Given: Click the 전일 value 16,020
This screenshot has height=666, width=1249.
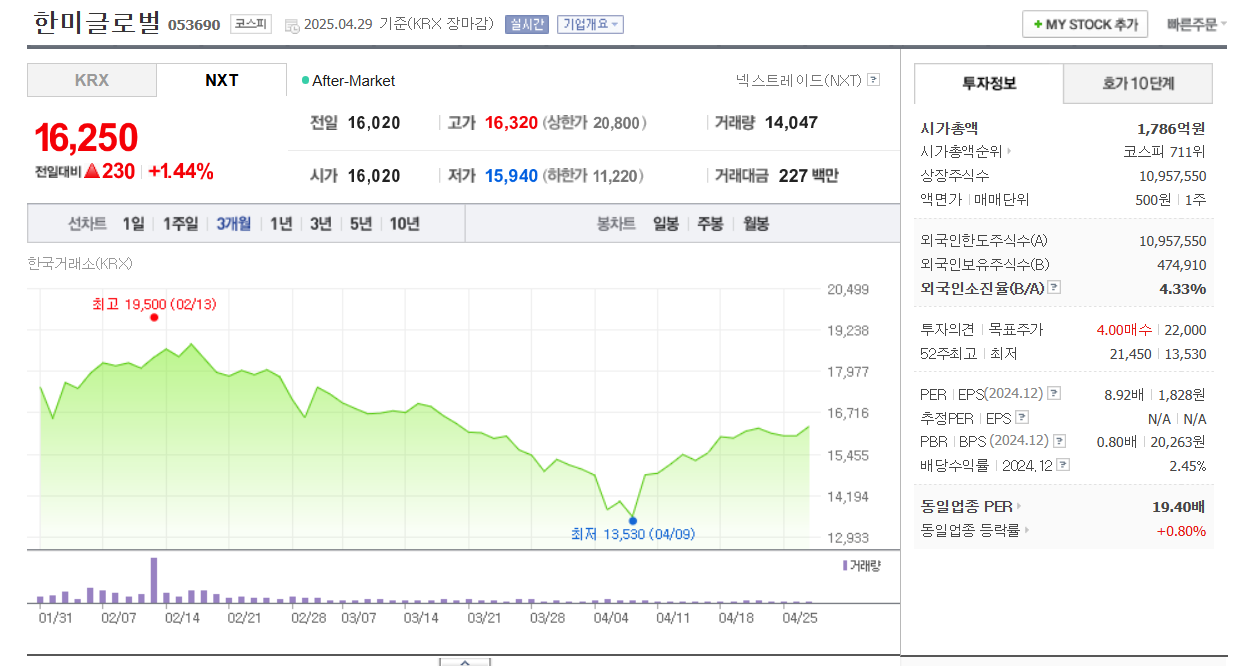Looking at the screenshot, I should coord(374,123).
